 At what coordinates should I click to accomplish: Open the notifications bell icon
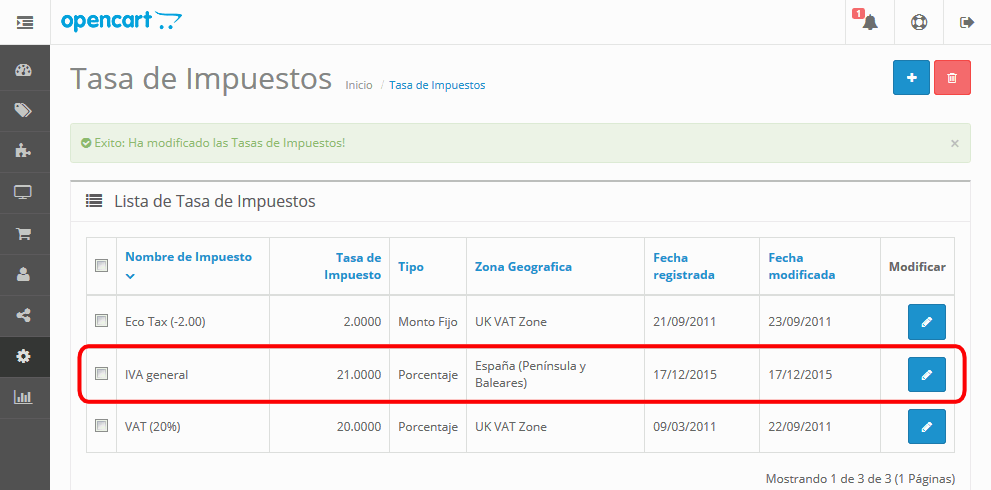[870, 22]
